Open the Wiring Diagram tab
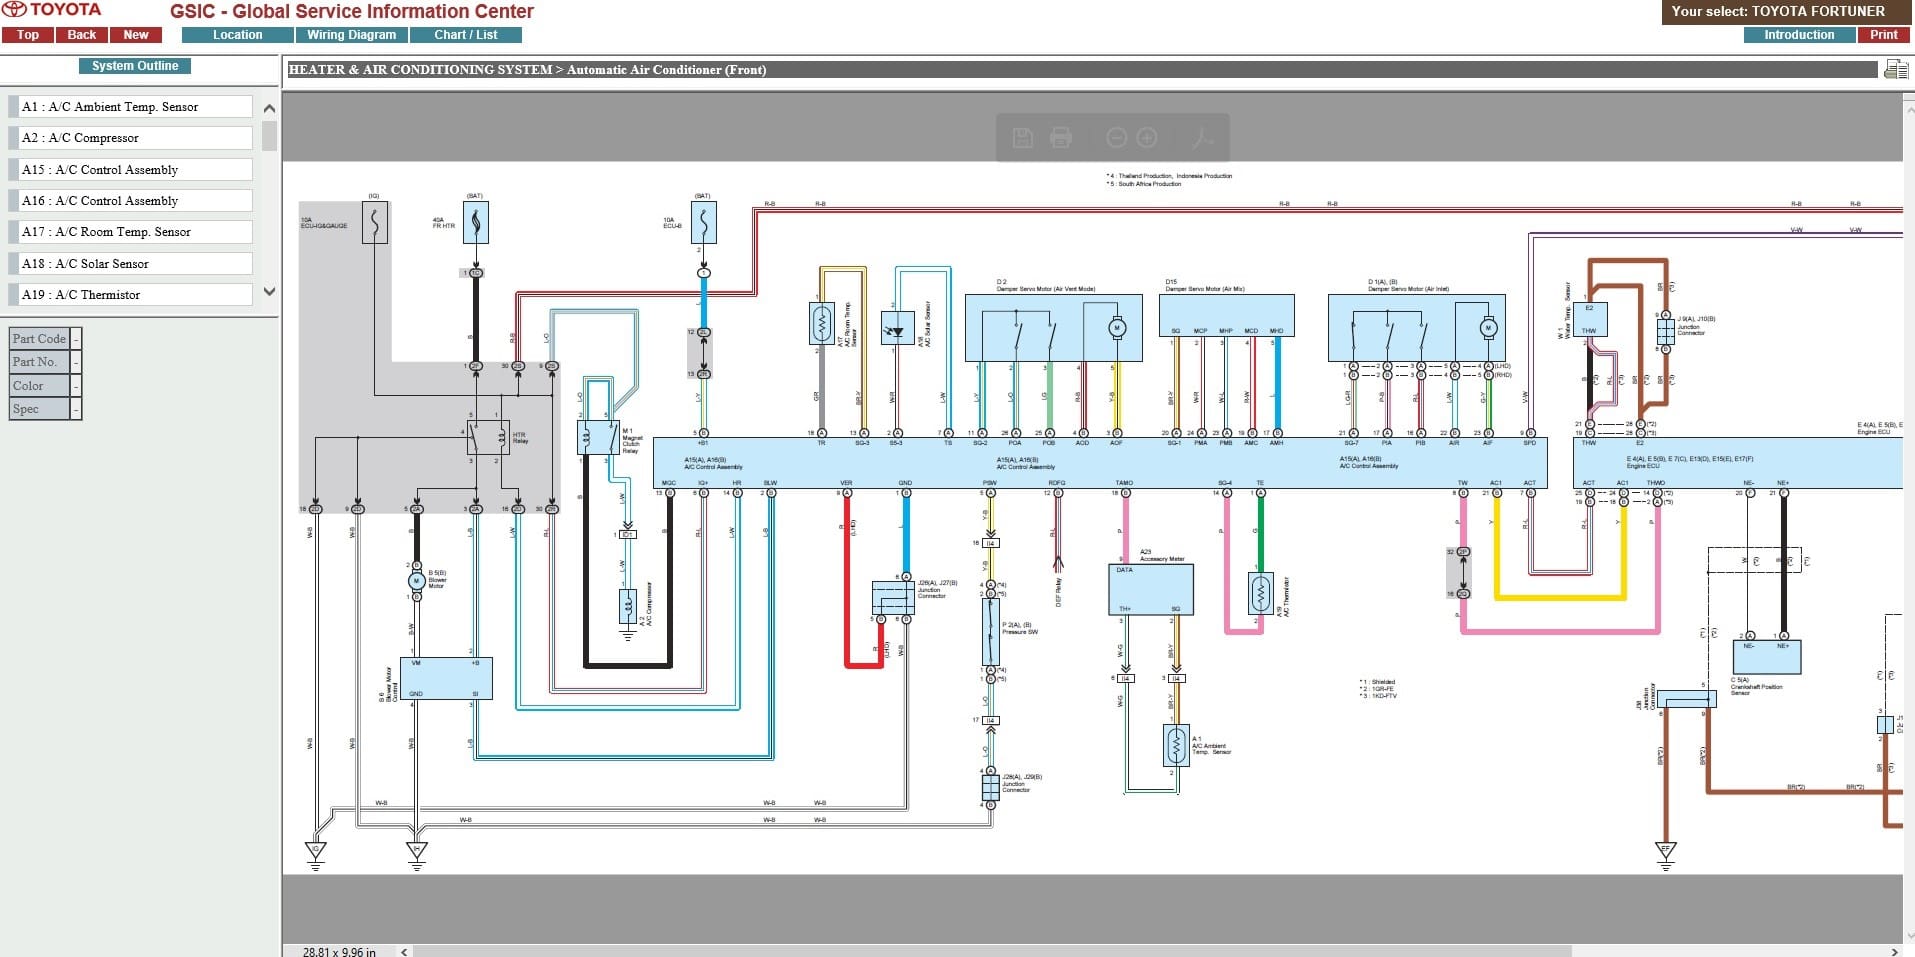 pos(351,35)
